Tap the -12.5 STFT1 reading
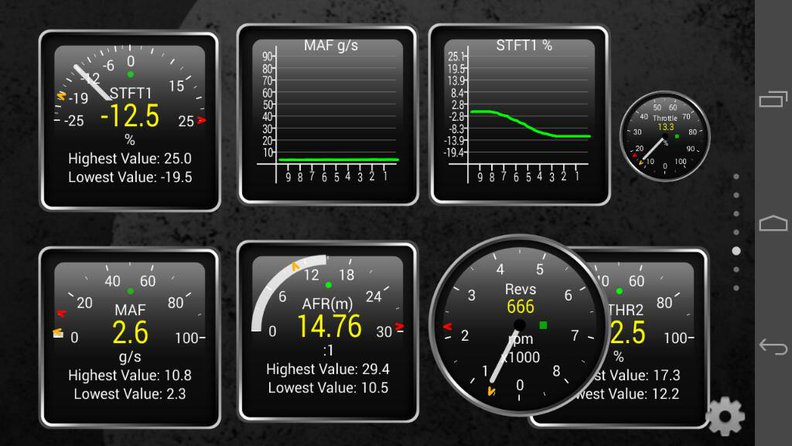Image resolution: width=792 pixels, height=446 pixels. click(129, 116)
